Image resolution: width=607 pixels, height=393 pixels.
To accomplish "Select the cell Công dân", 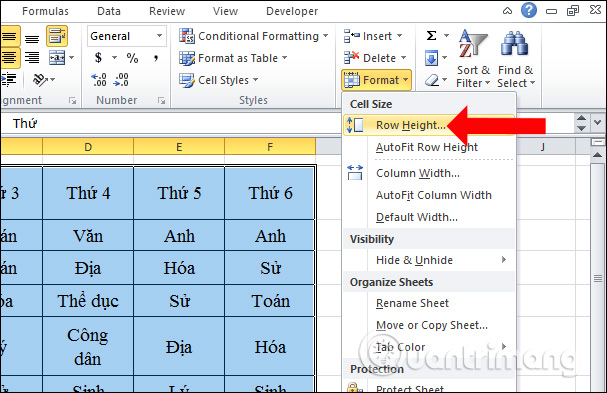I will (x=88, y=347).
